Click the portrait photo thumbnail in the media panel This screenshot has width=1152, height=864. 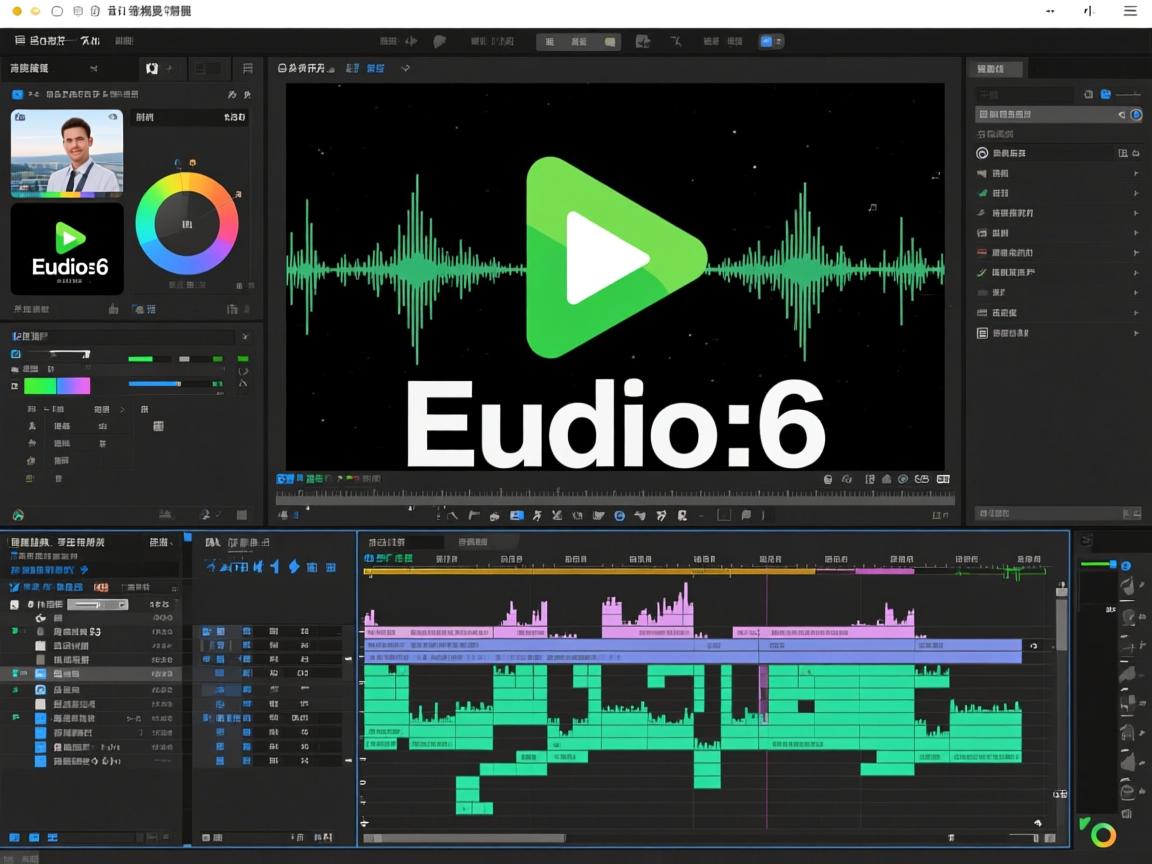pos(66,153)
